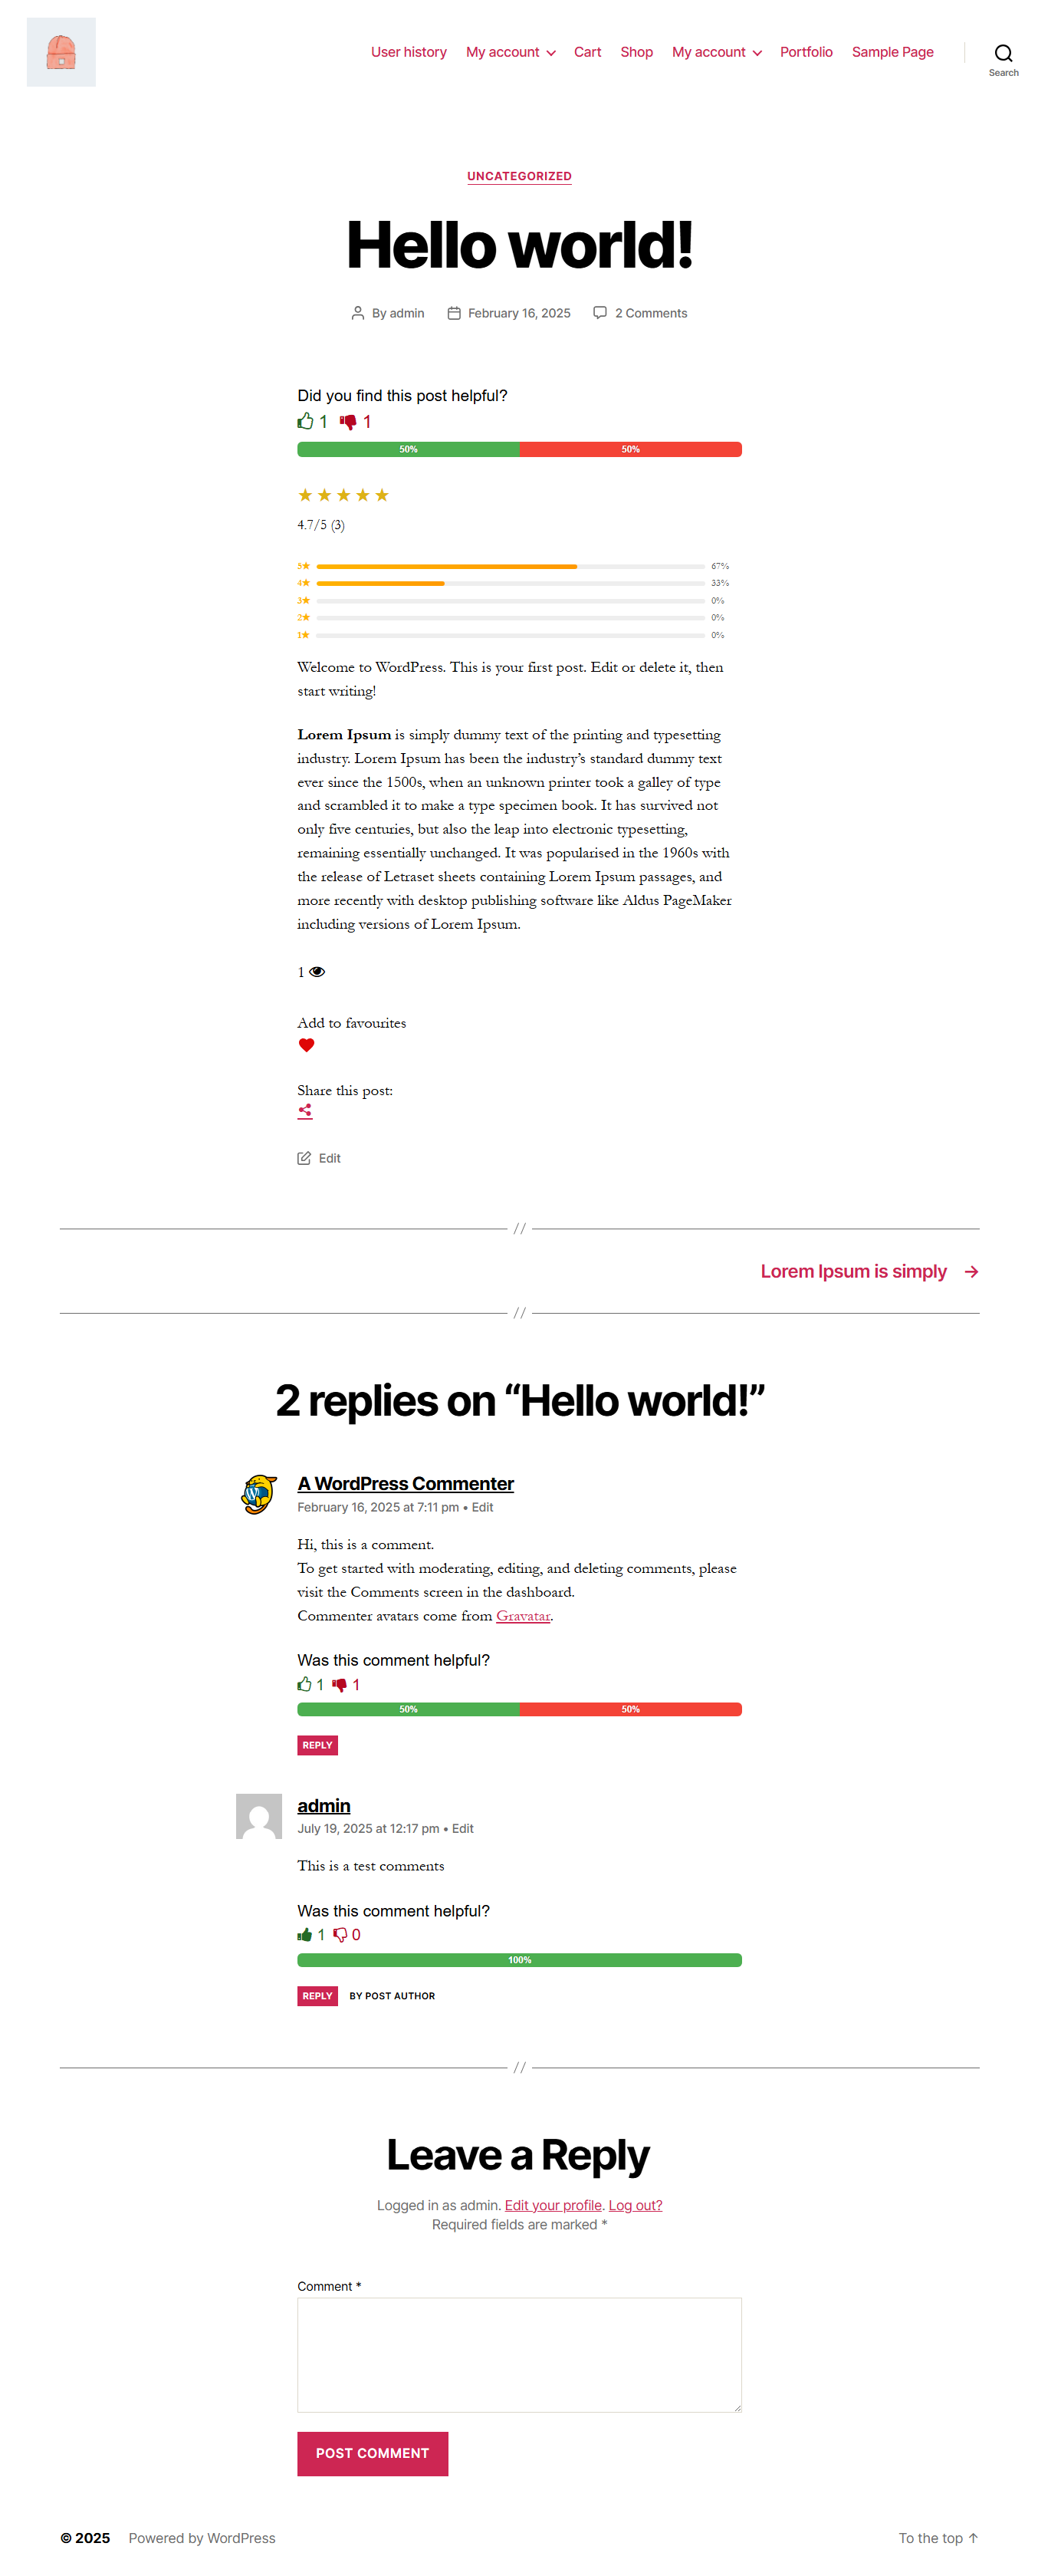Click the share post icon
The image size is (1038, 2576).
305,1111
